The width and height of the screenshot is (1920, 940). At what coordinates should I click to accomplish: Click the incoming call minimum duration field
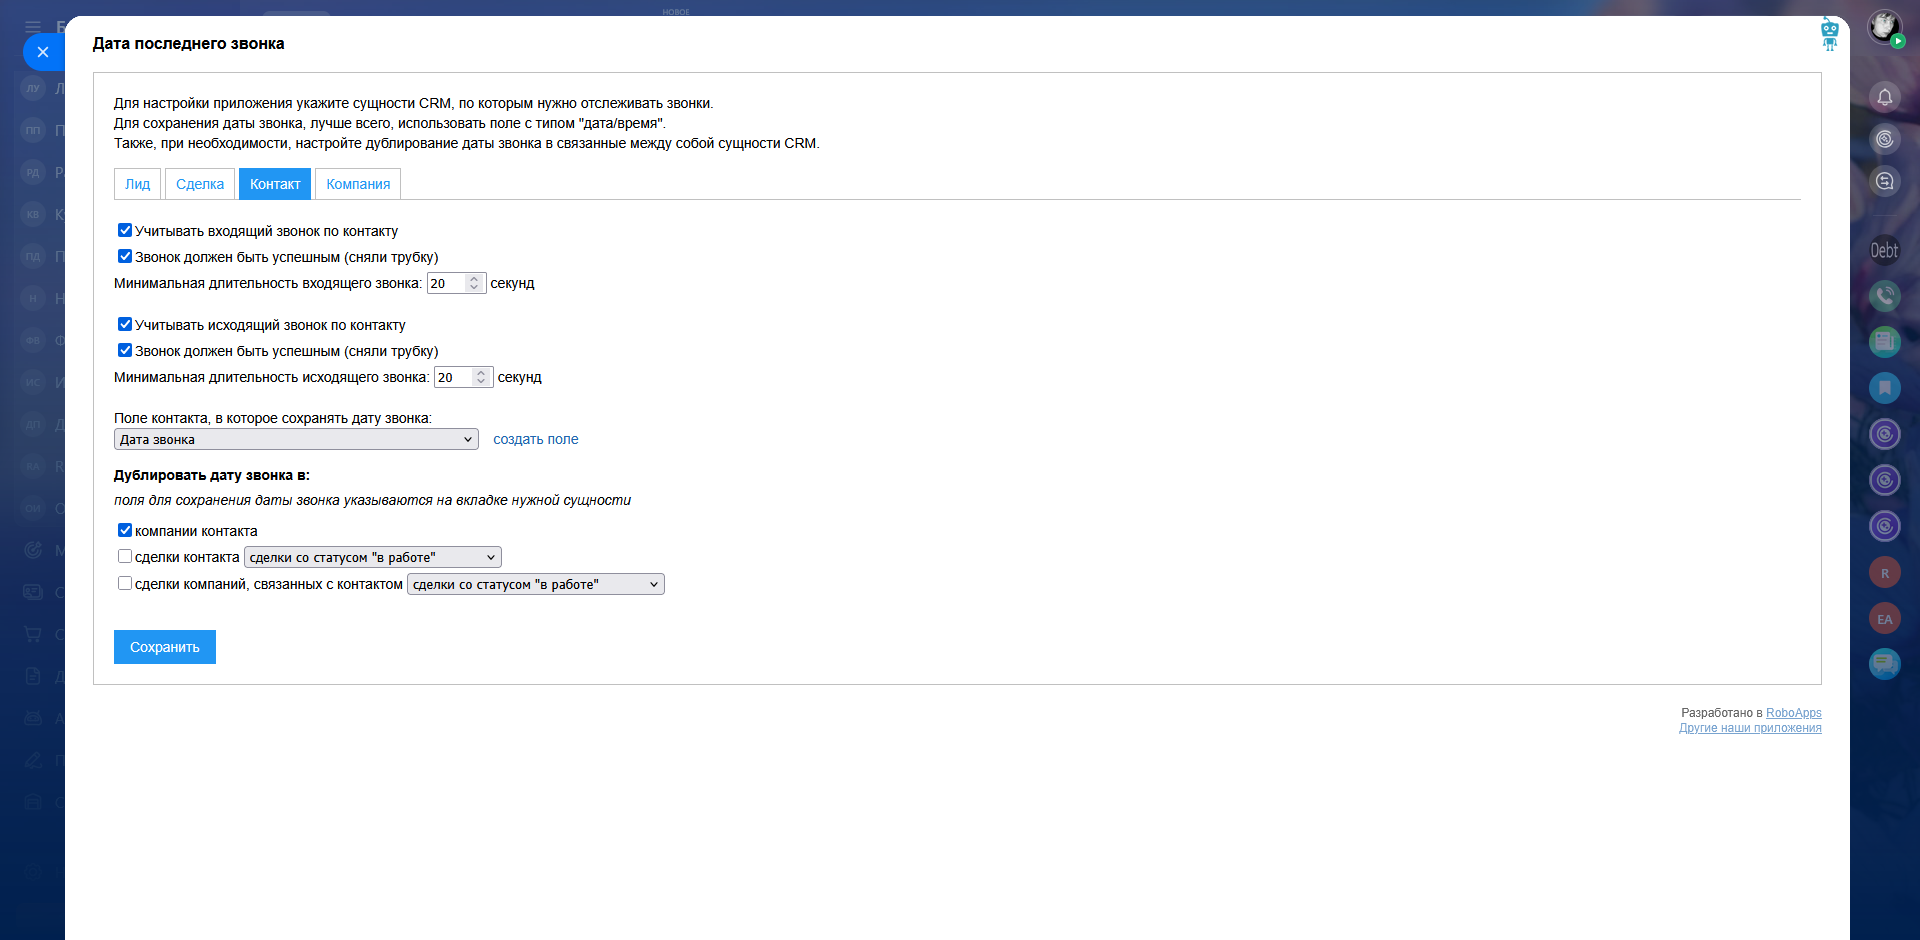pos(447,284)
